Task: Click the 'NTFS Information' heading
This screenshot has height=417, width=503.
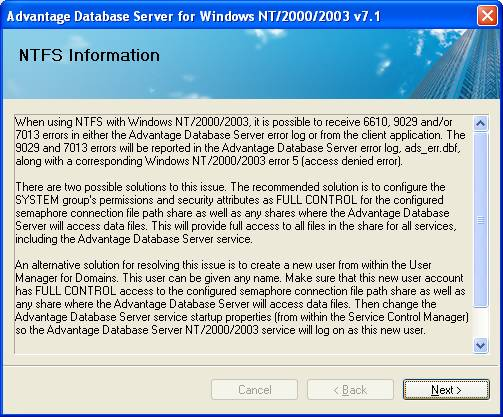Action: (x=89, y=55)
